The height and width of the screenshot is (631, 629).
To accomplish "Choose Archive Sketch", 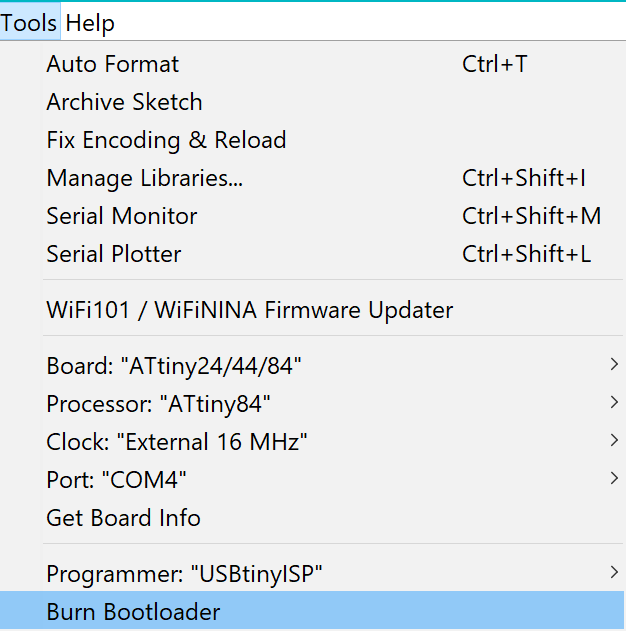I will click(124, 103).
